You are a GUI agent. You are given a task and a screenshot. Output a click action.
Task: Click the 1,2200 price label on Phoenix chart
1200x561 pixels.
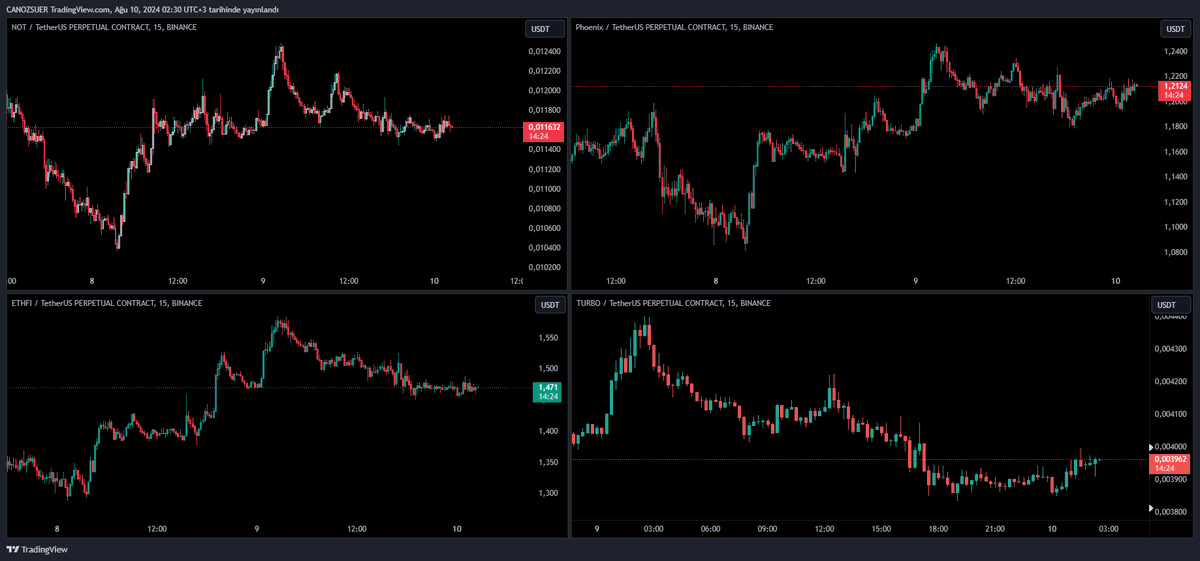[1174, 75]
